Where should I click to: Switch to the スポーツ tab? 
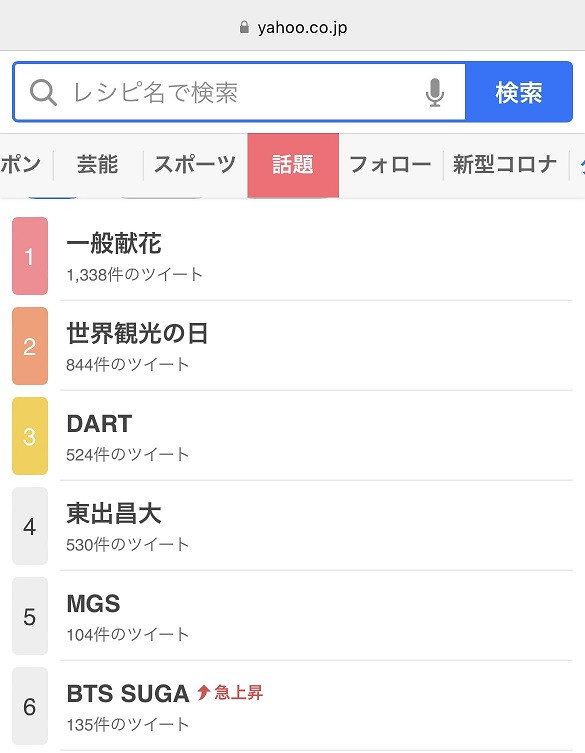195,165
